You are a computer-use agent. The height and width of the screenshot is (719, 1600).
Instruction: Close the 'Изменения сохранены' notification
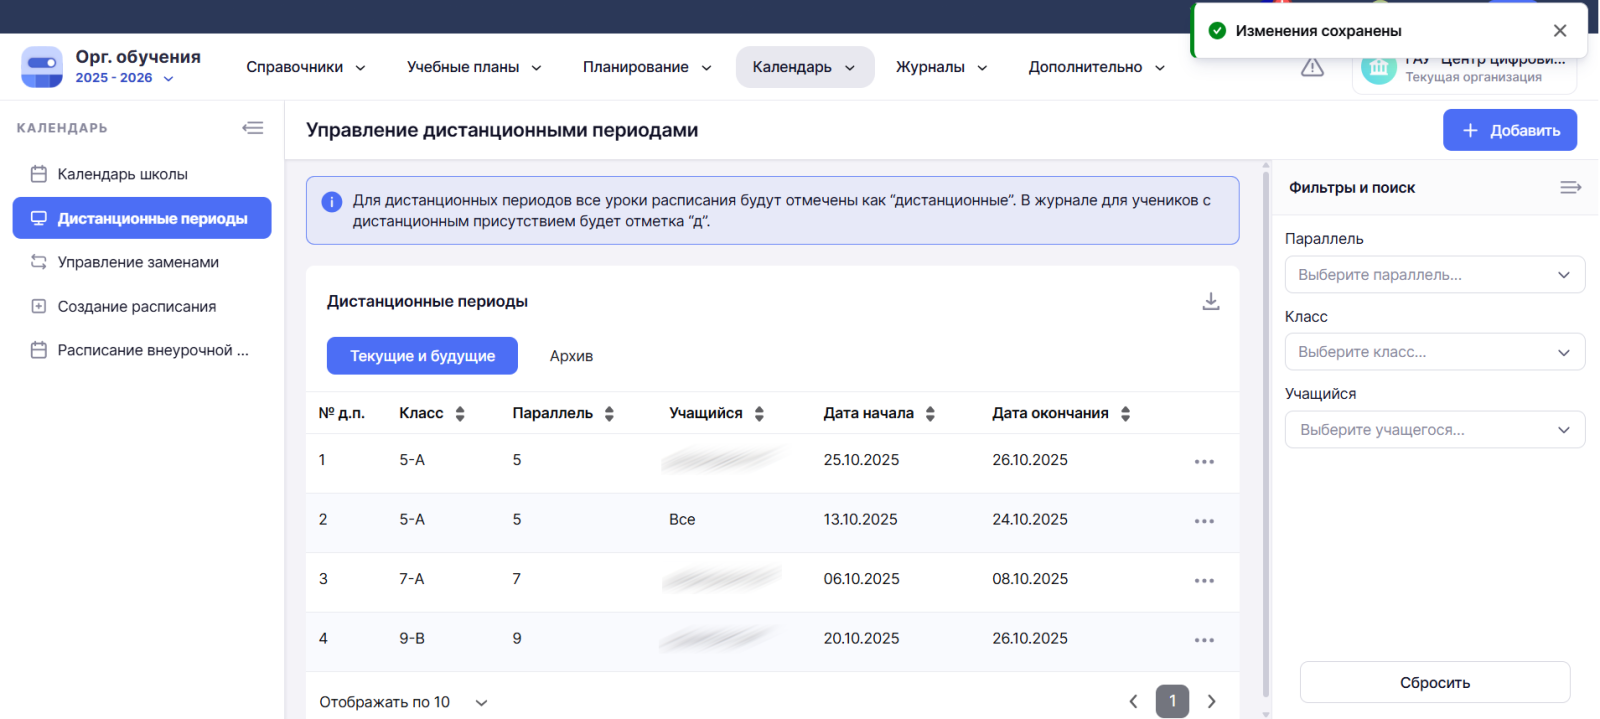pos(1559,31)
